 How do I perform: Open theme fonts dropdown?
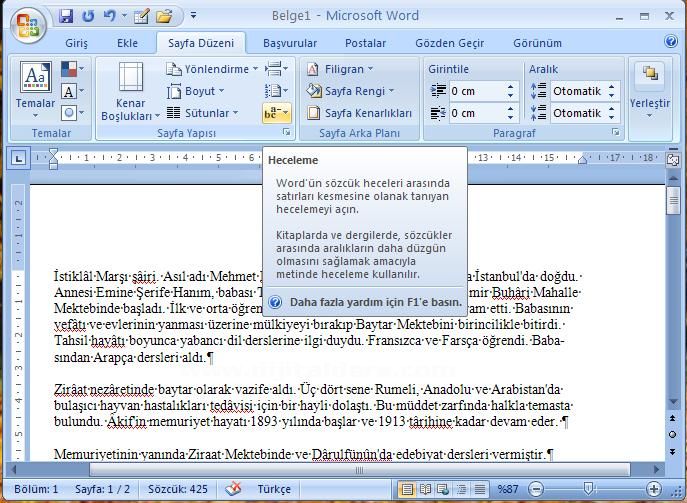tap(72, 91)
